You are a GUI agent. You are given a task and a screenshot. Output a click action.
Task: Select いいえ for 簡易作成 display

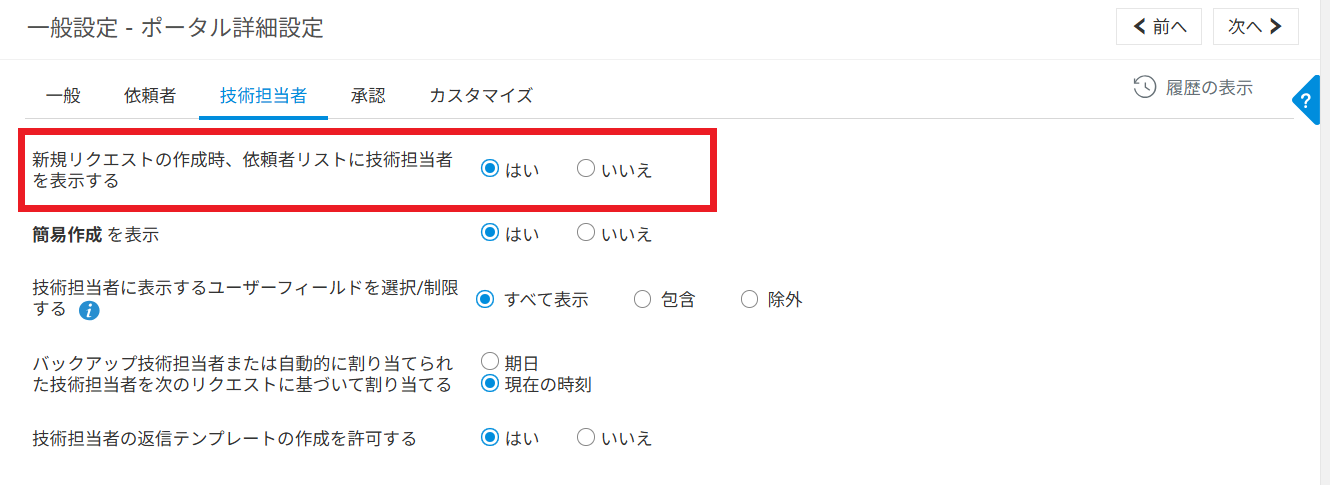586,233
